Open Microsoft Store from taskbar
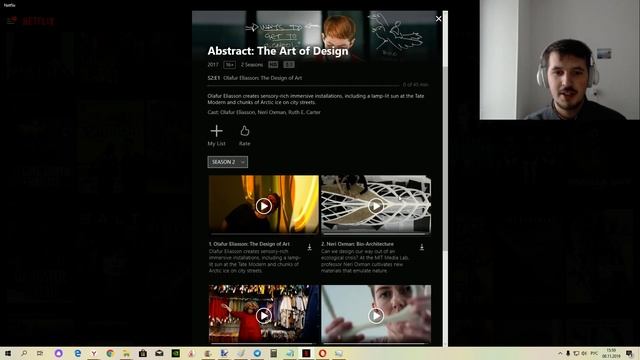Screen dimensions: 640x360 (x=143, y=353)
